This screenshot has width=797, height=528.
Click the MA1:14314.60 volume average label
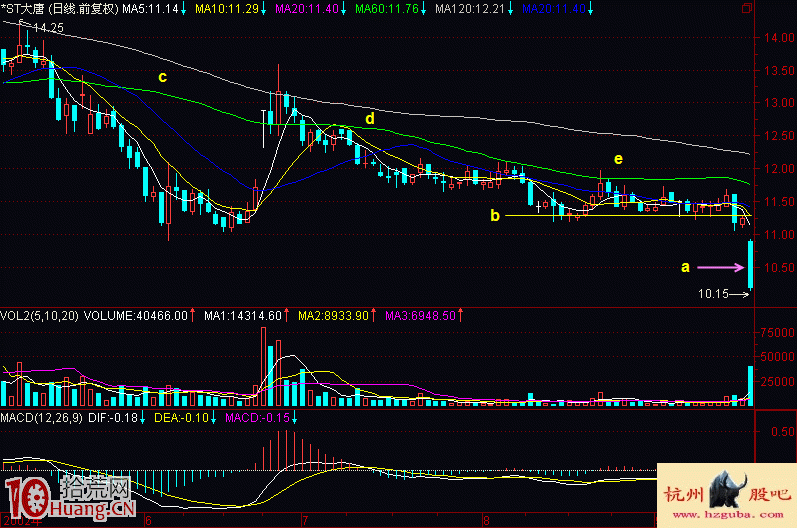242,316
